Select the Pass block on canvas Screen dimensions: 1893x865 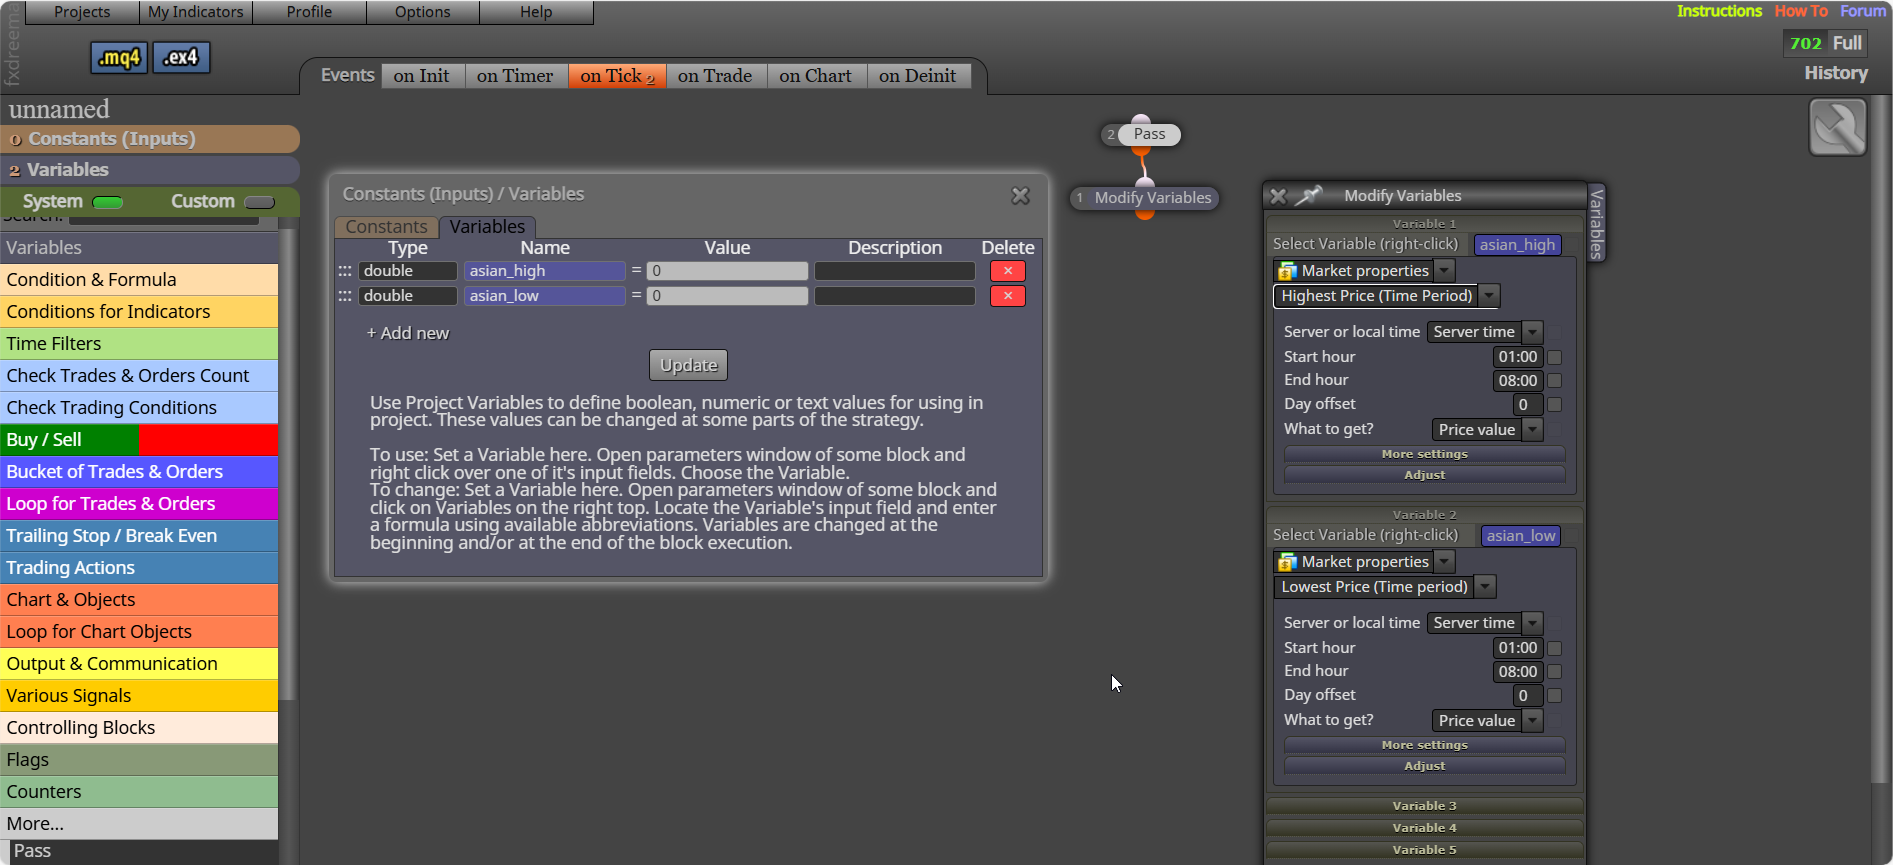click(x=1148, y=134)
